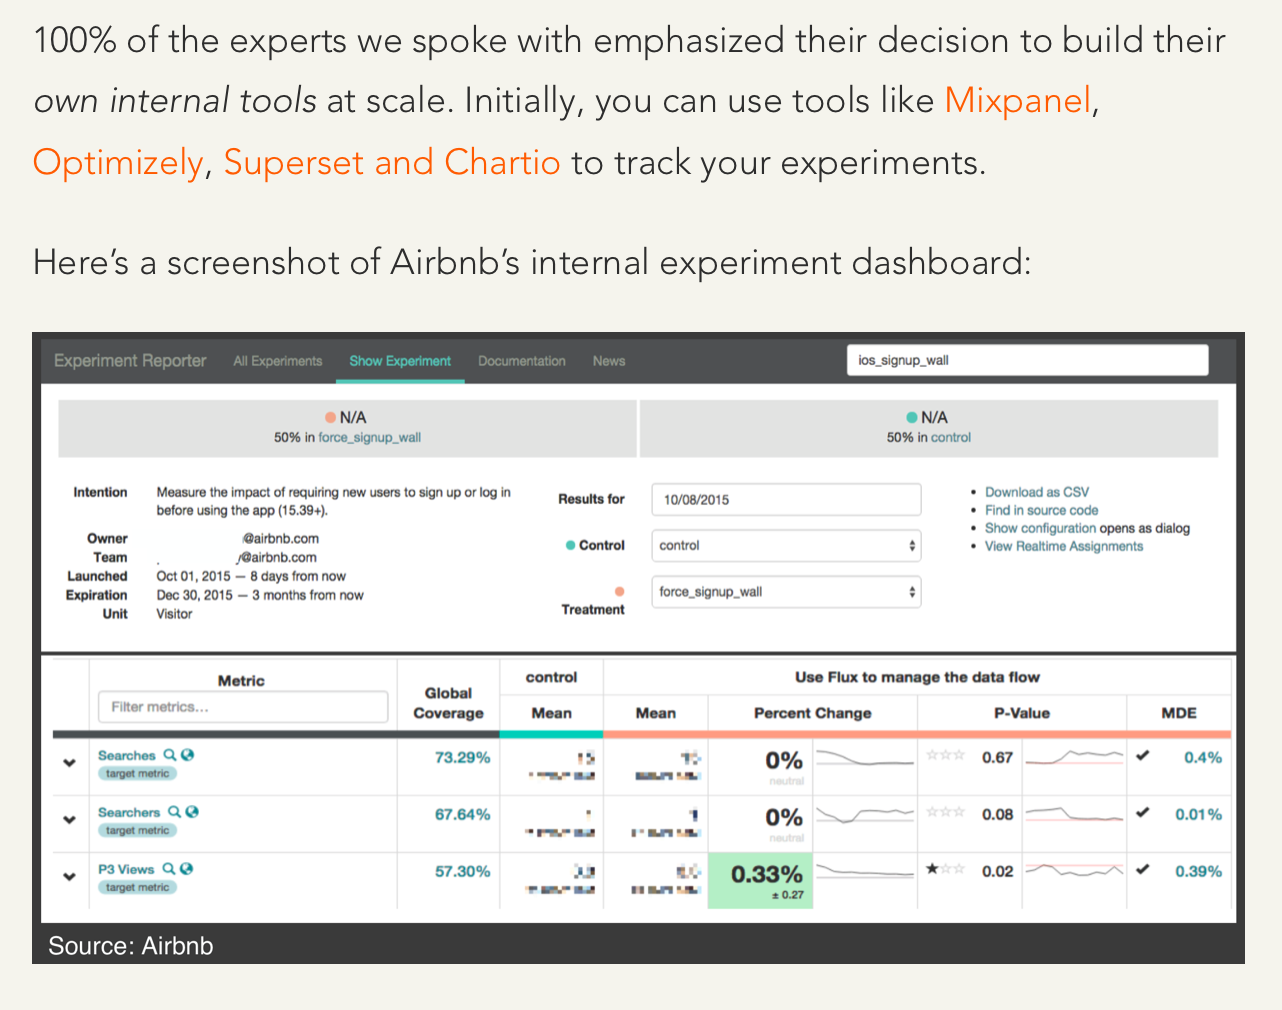
Task: Click the Filter metrics input field
Action: (x=243, y=707)
